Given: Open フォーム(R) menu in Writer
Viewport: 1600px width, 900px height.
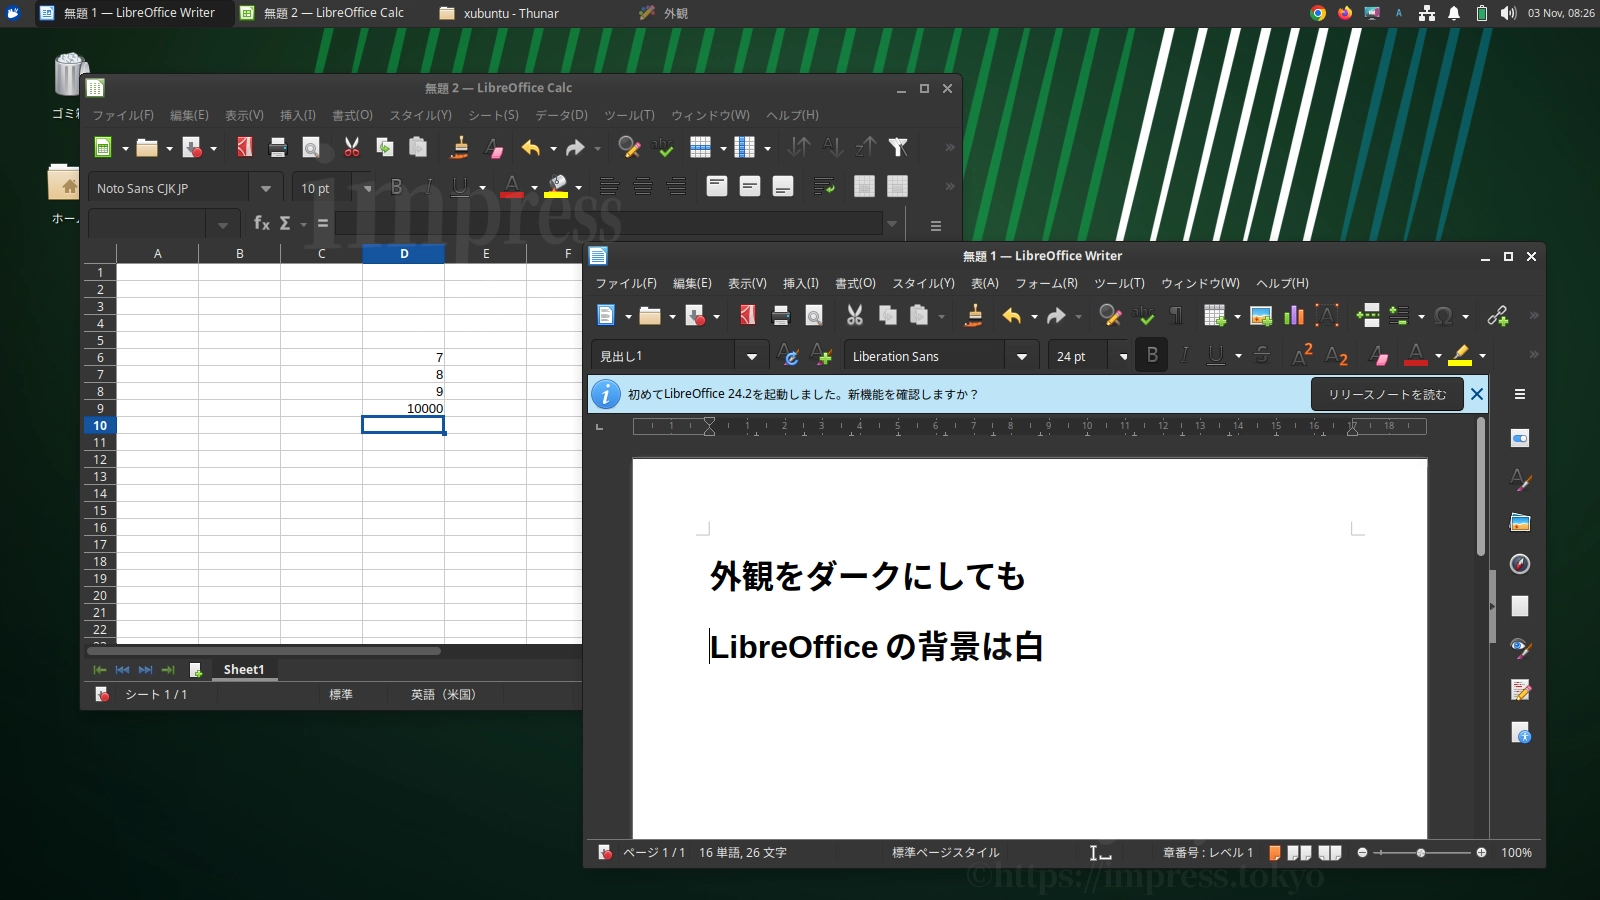Looking at the screenshot, I should 1046,284.
